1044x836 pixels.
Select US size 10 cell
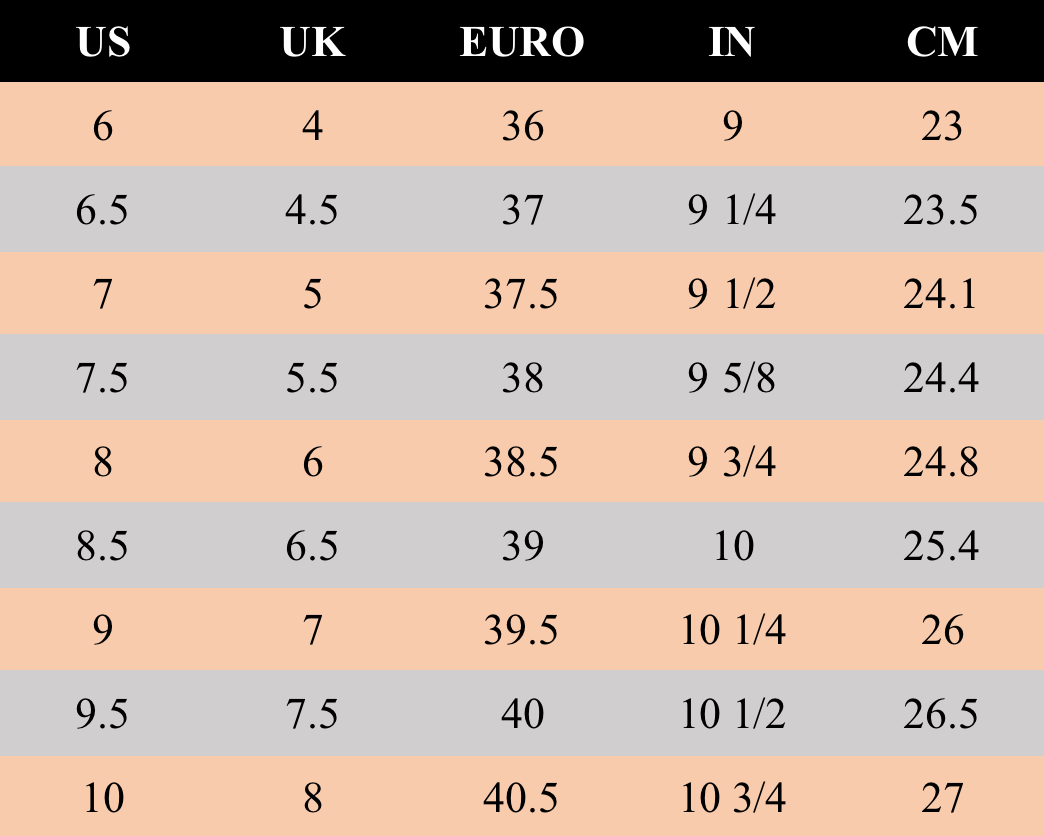(103, 799)
